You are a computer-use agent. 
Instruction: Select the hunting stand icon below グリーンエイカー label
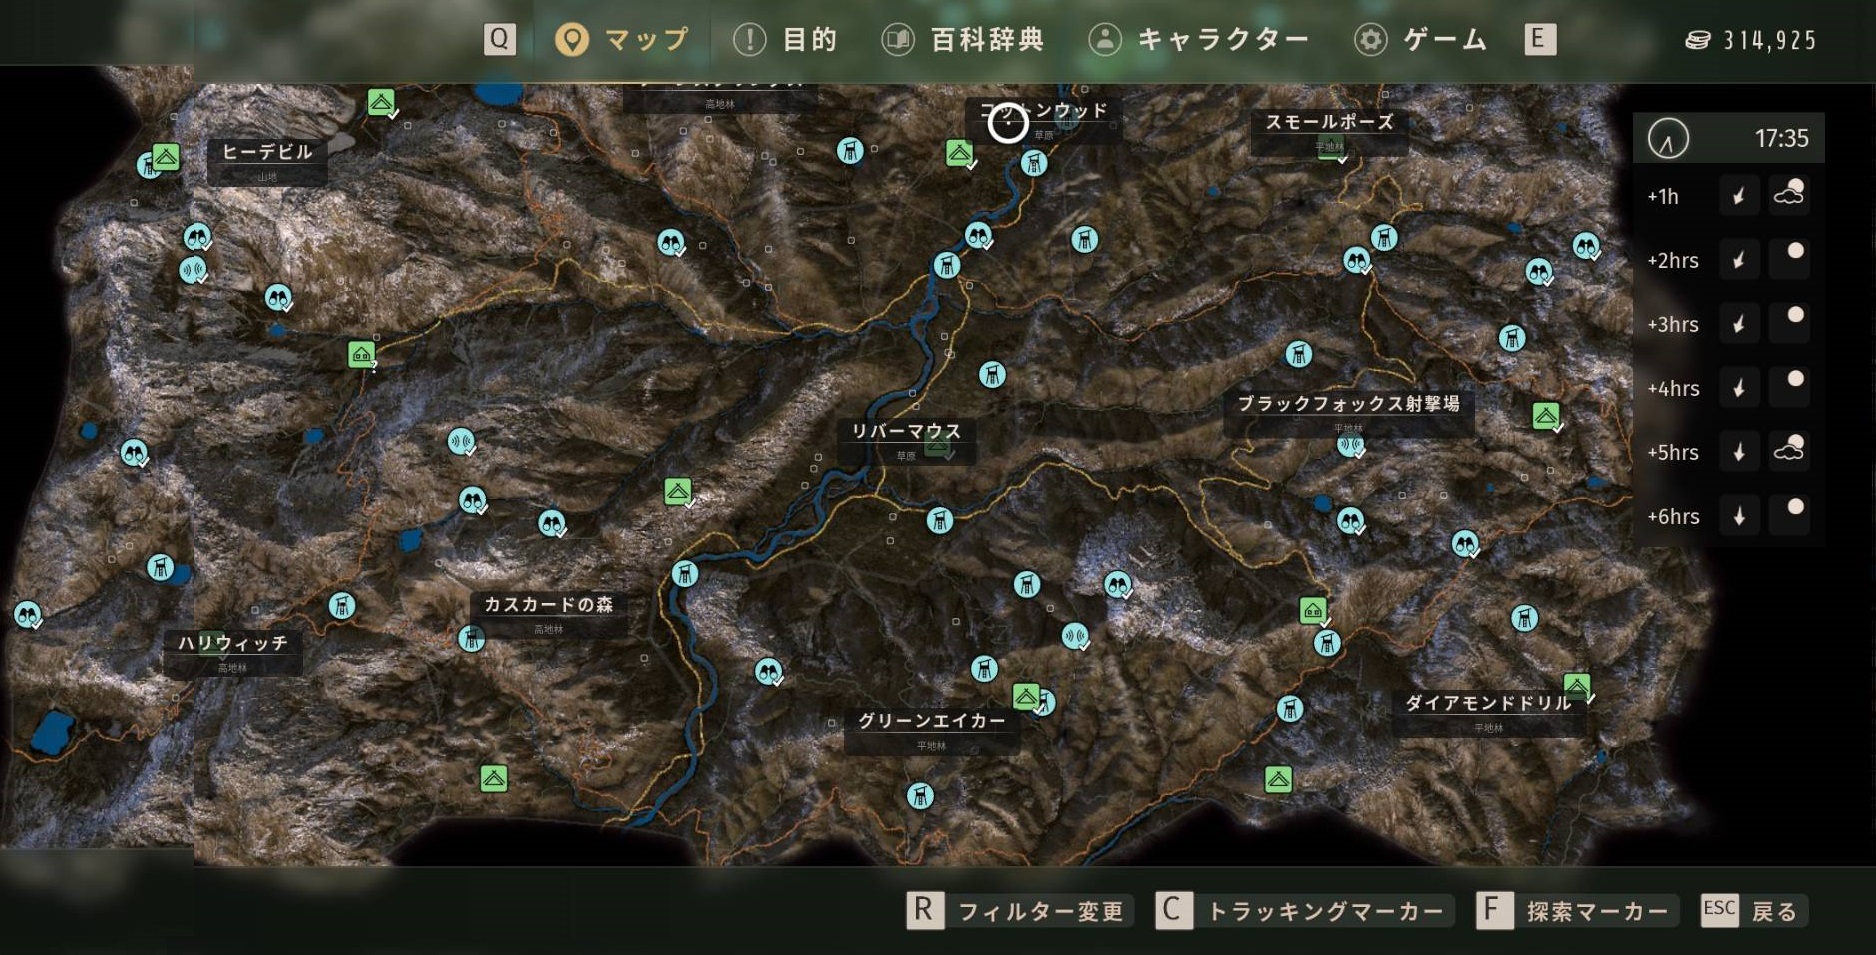(x=920, y=796)
